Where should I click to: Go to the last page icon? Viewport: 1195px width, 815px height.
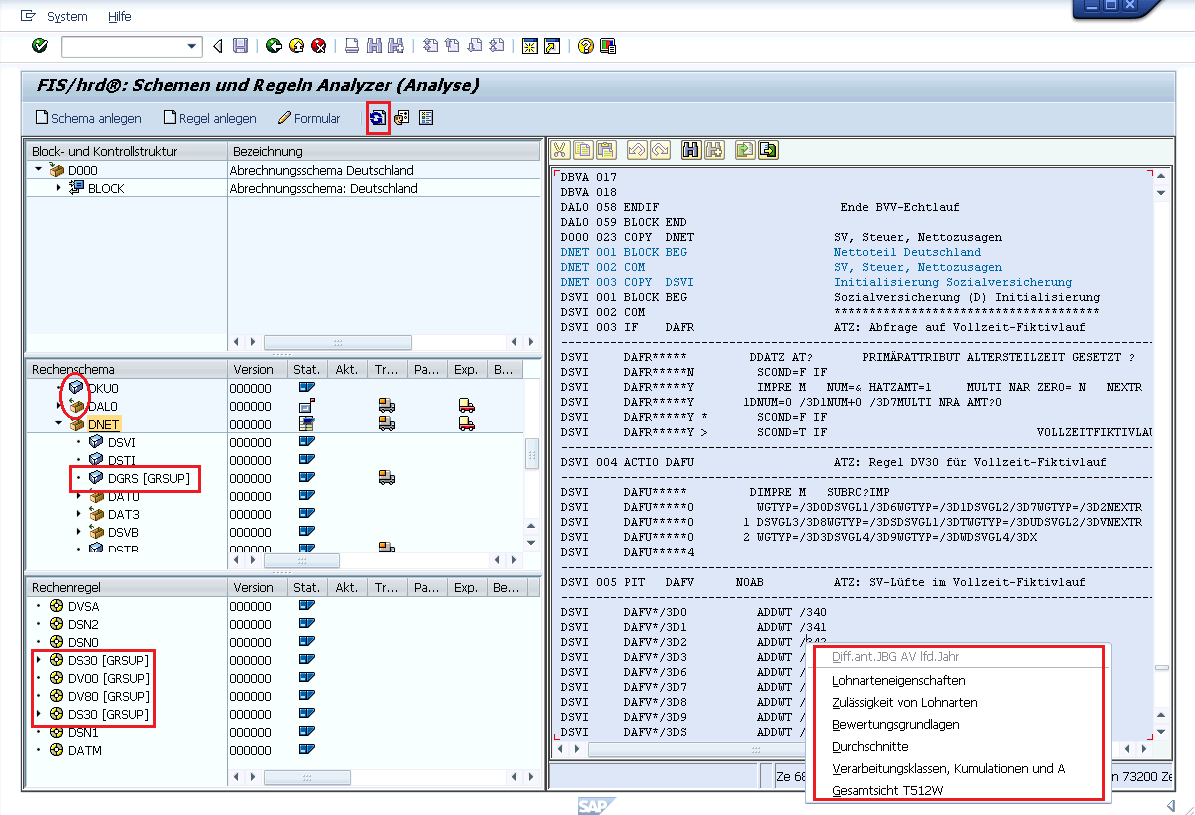point(497,47)
